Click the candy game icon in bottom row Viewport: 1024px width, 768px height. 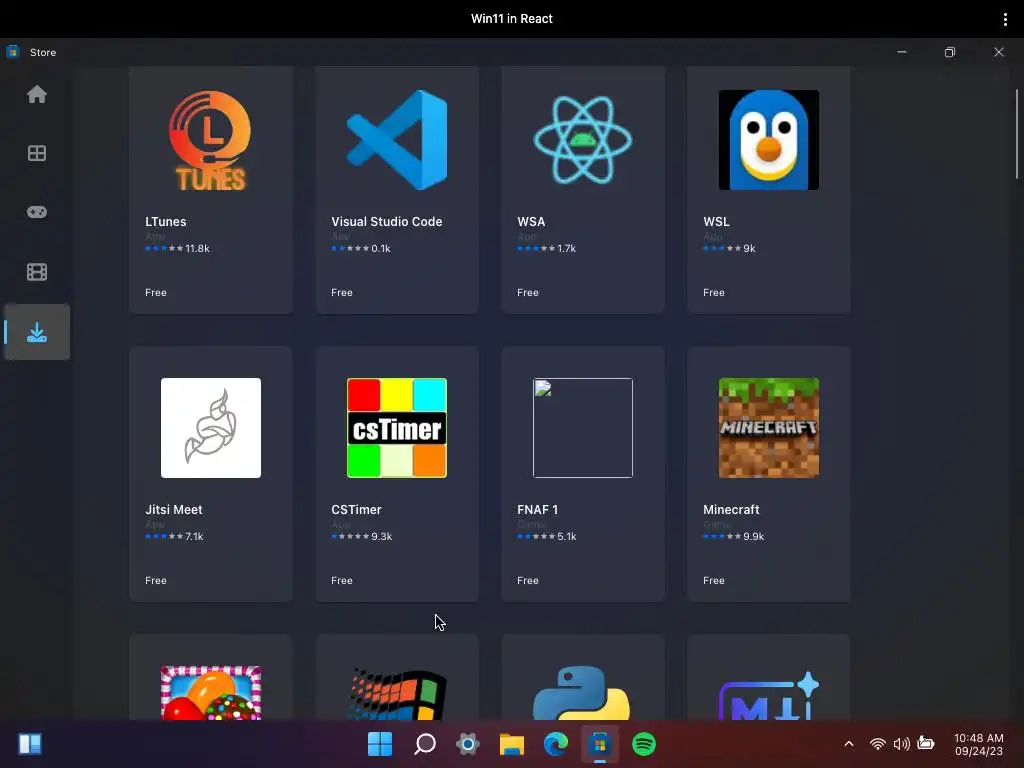pos(210,693)
